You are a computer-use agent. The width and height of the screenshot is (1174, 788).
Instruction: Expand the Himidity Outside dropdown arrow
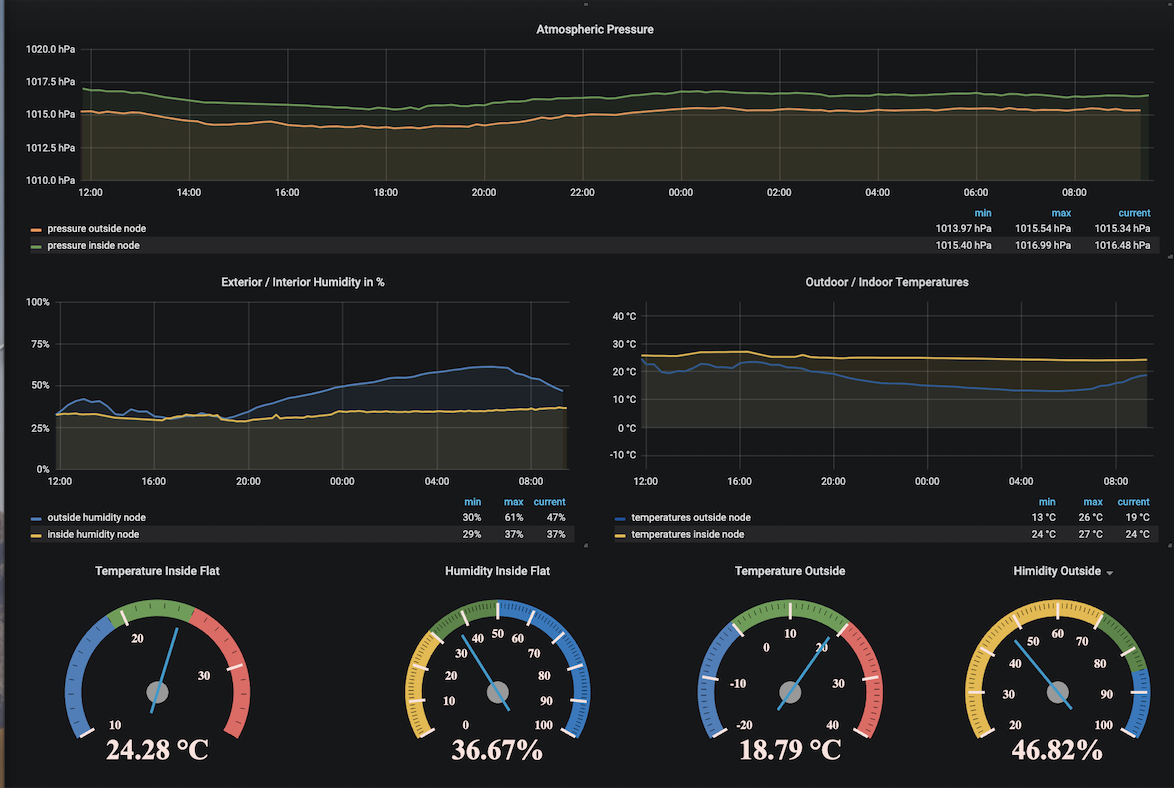click(x=1110, y=573)
